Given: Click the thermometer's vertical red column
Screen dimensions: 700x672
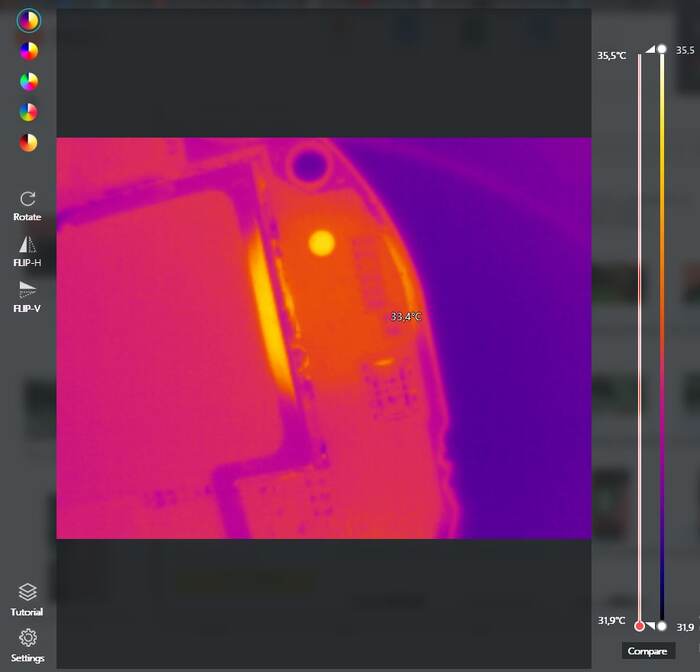Looking at the screenshot, I should pyautogui.click(x=639, y=330).
